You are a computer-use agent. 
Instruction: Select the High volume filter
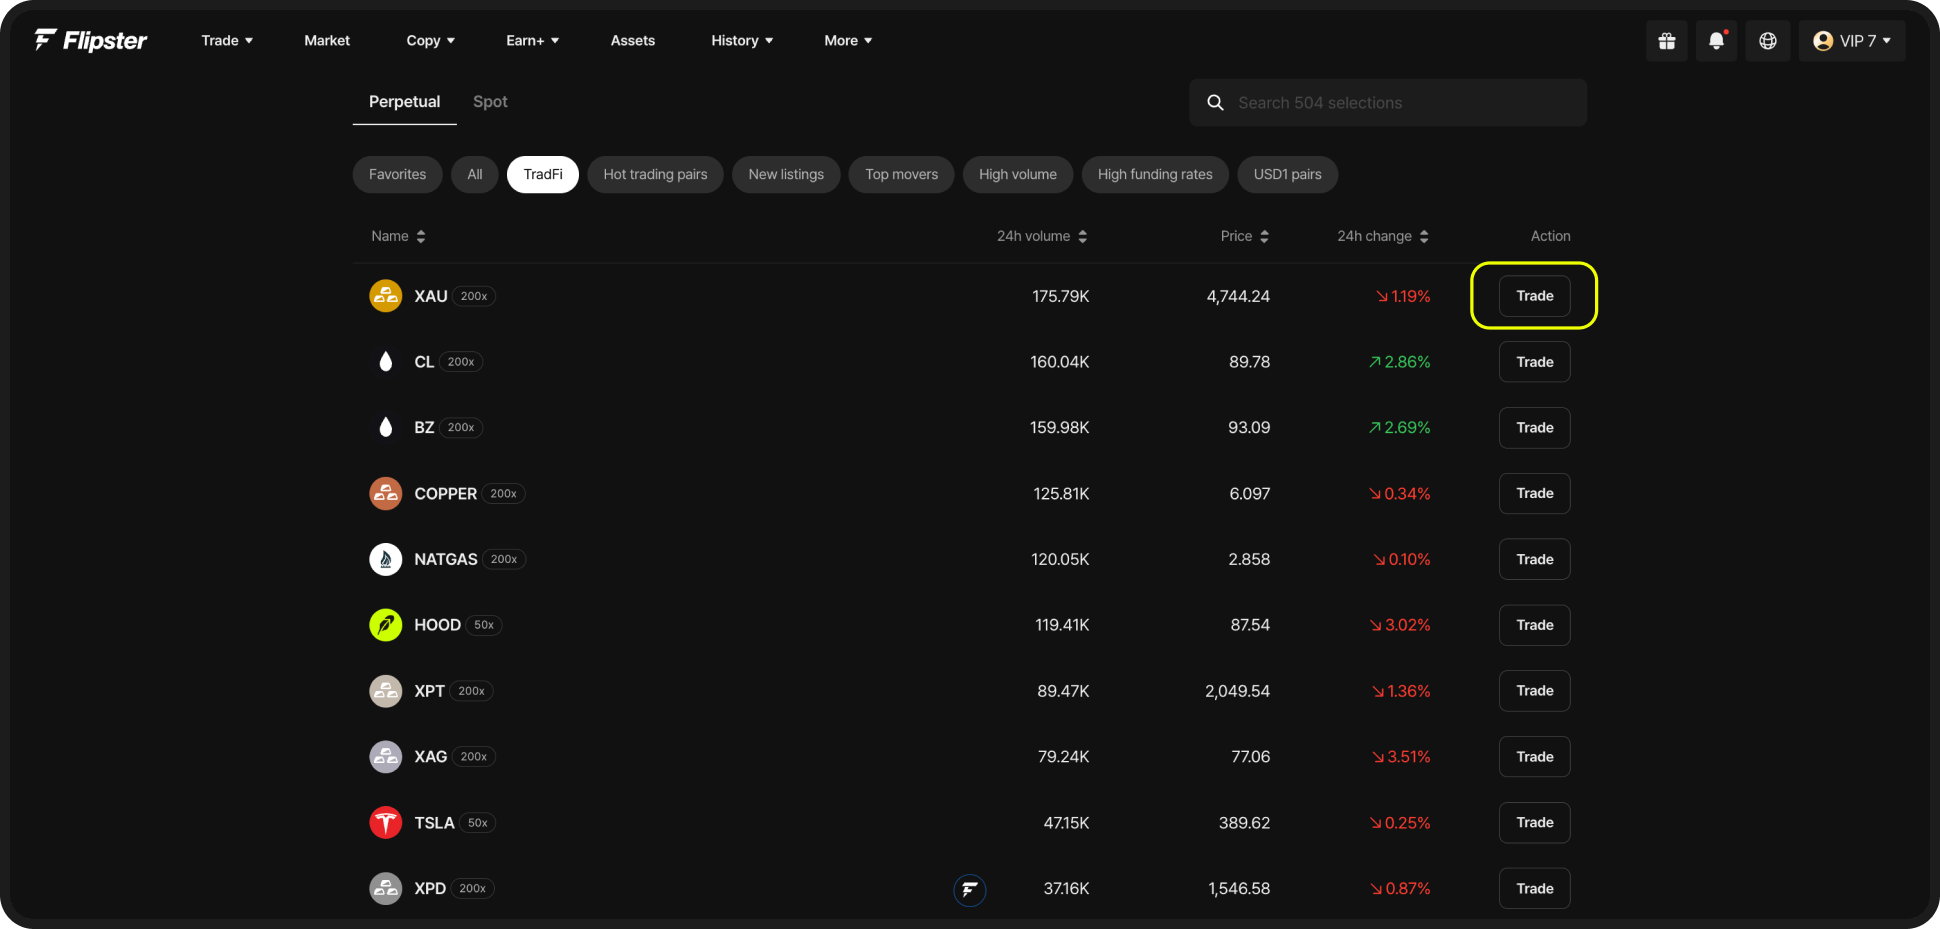(1018, 174)
